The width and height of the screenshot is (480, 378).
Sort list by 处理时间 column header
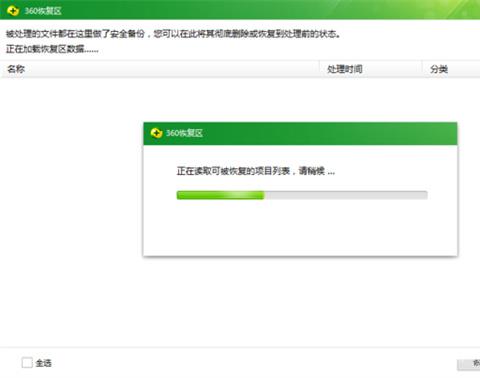tap(371, 69)
